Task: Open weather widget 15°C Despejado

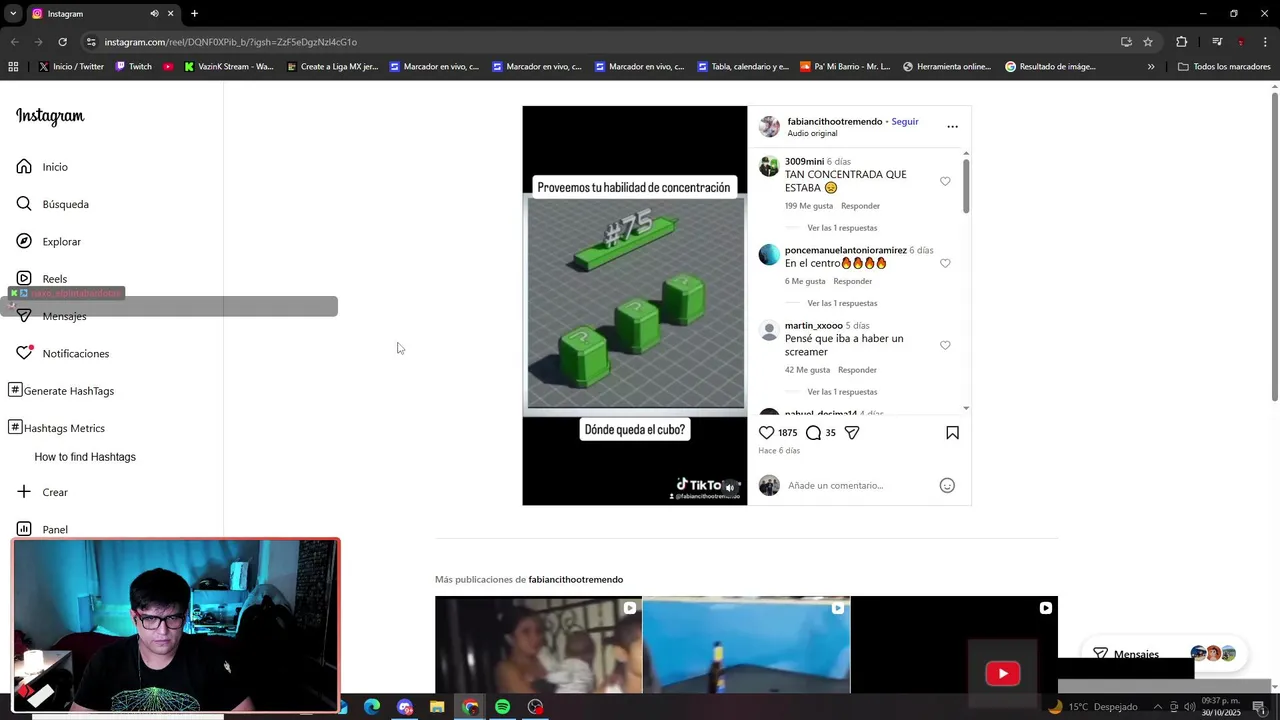Action: tap(1092, 707)
